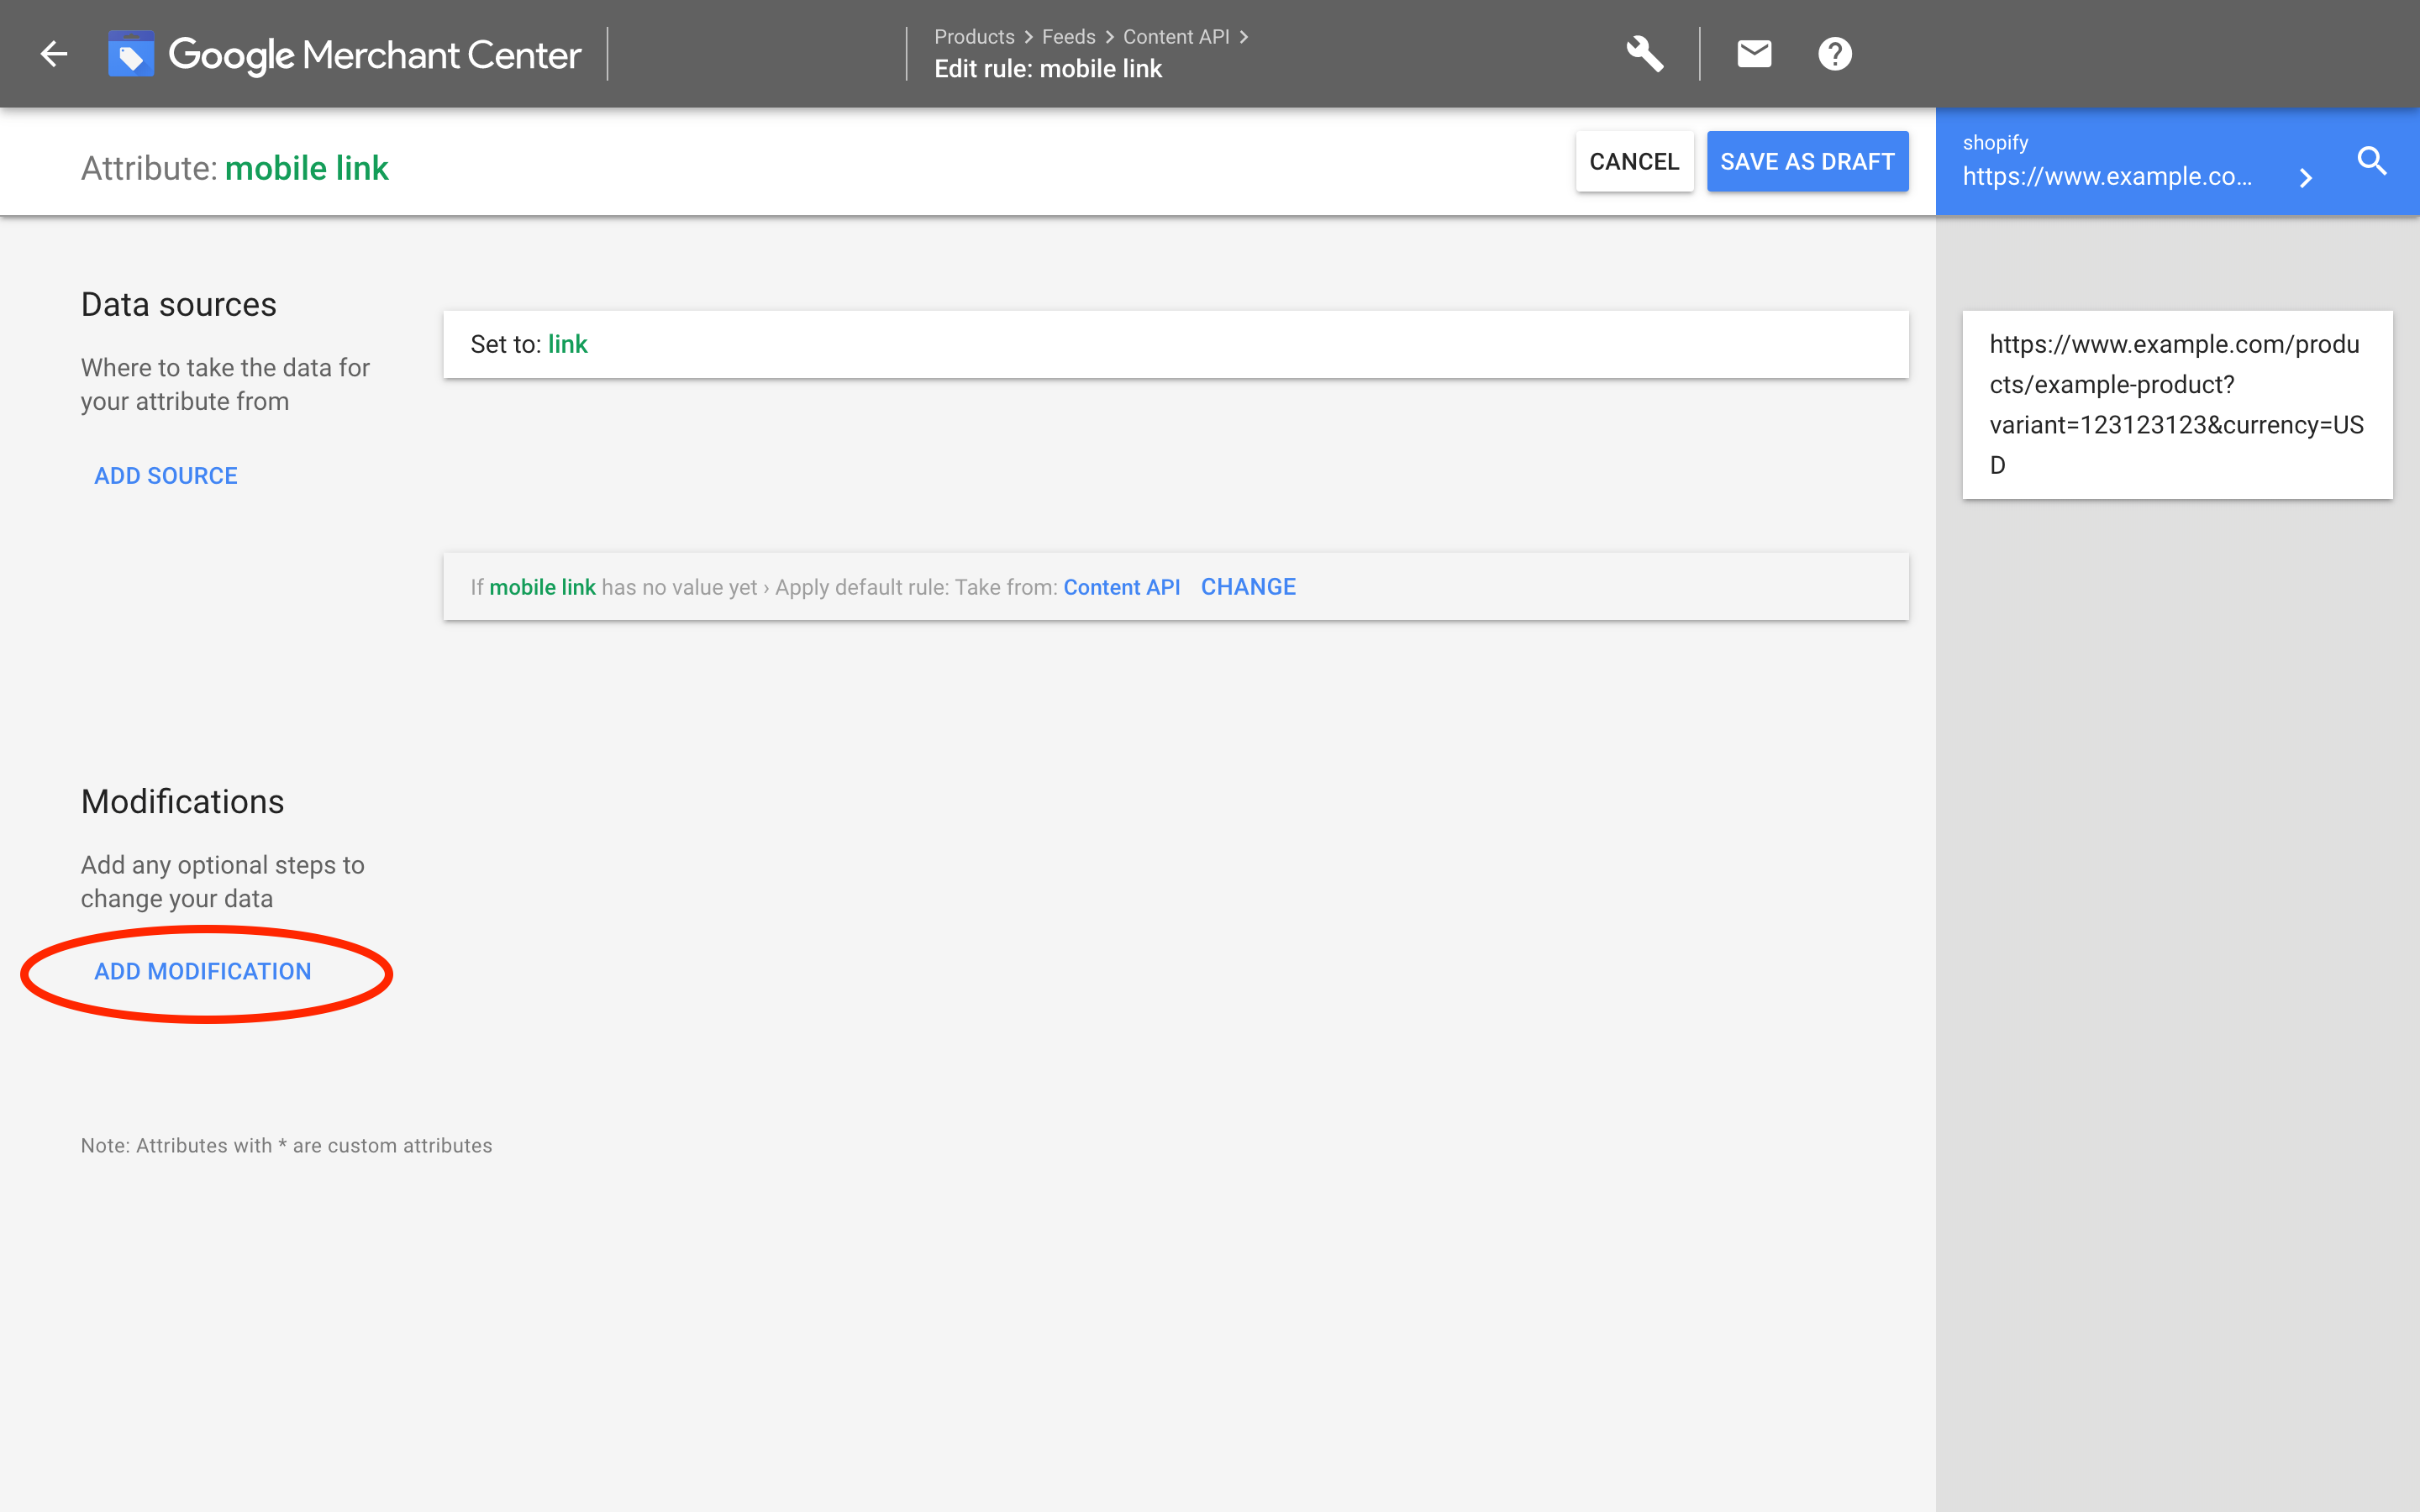Open the Content API breadcrumb
Screen dimensions: 2420x1512
coord(1175,37)
